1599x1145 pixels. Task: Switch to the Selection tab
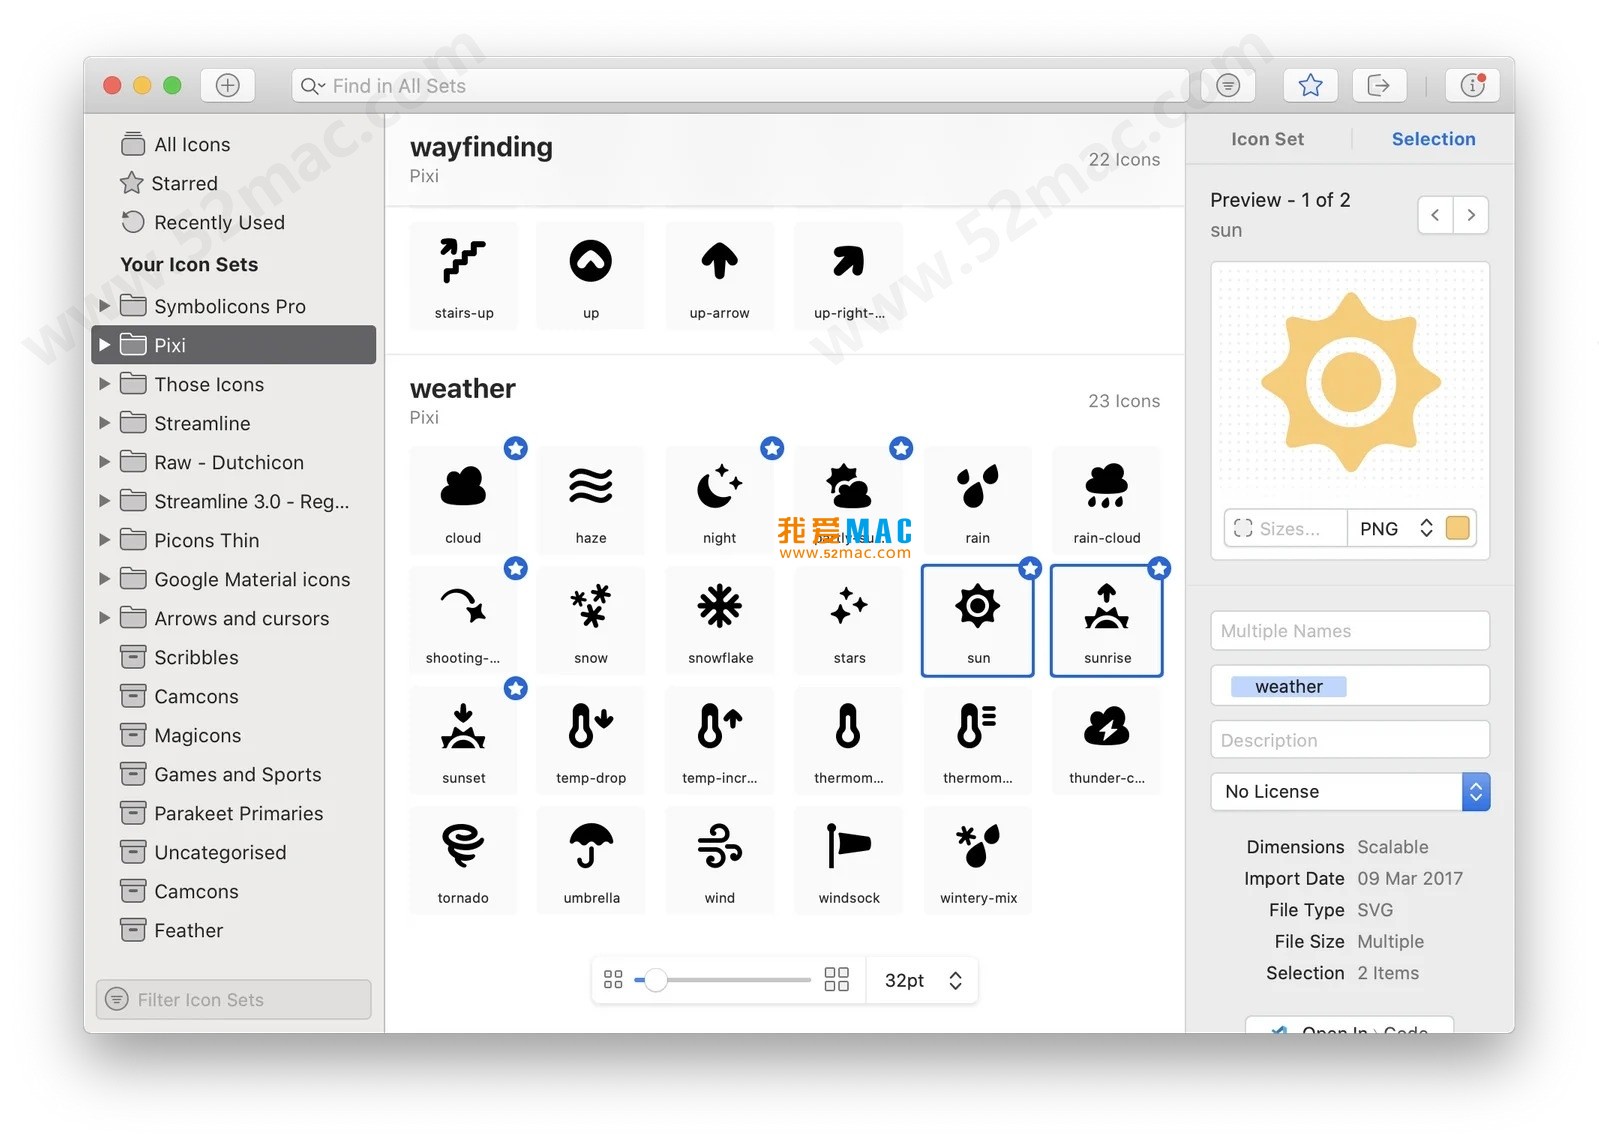click(x=1433, y=139)
